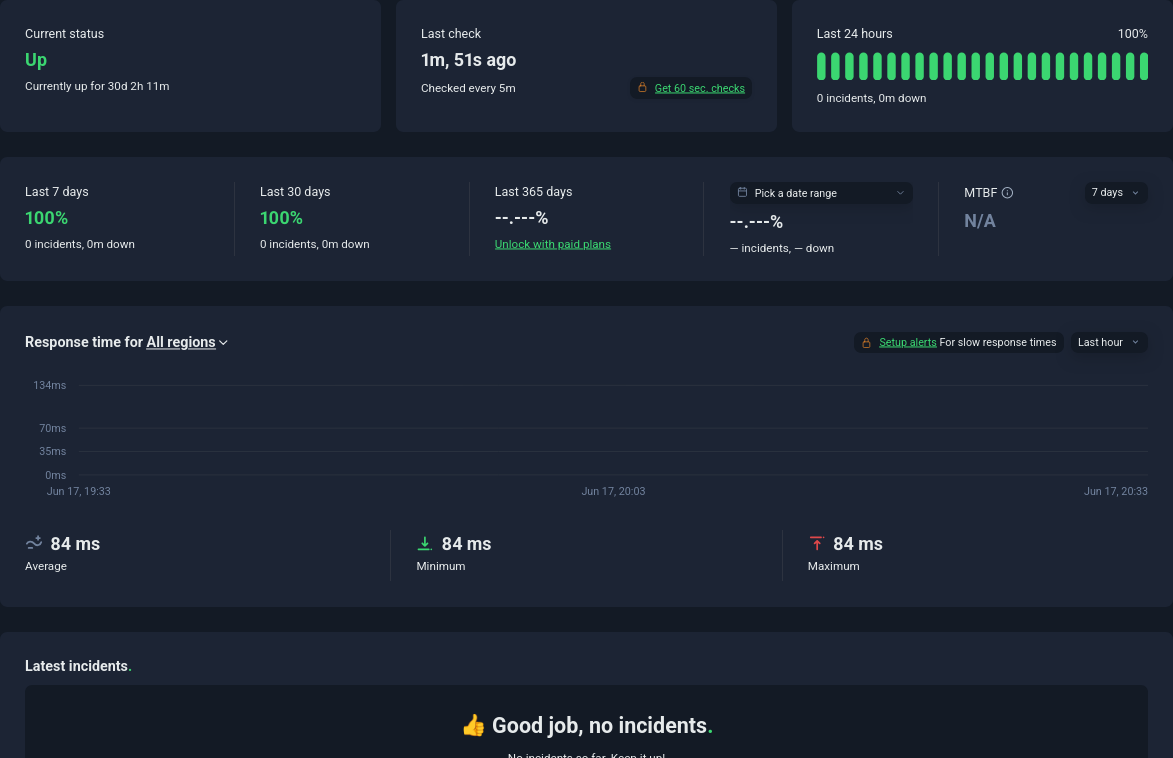Screen dimensions: 1173x758
Task: Click the Currently up for 30d 2h 11m text
Action: point(97,86)
